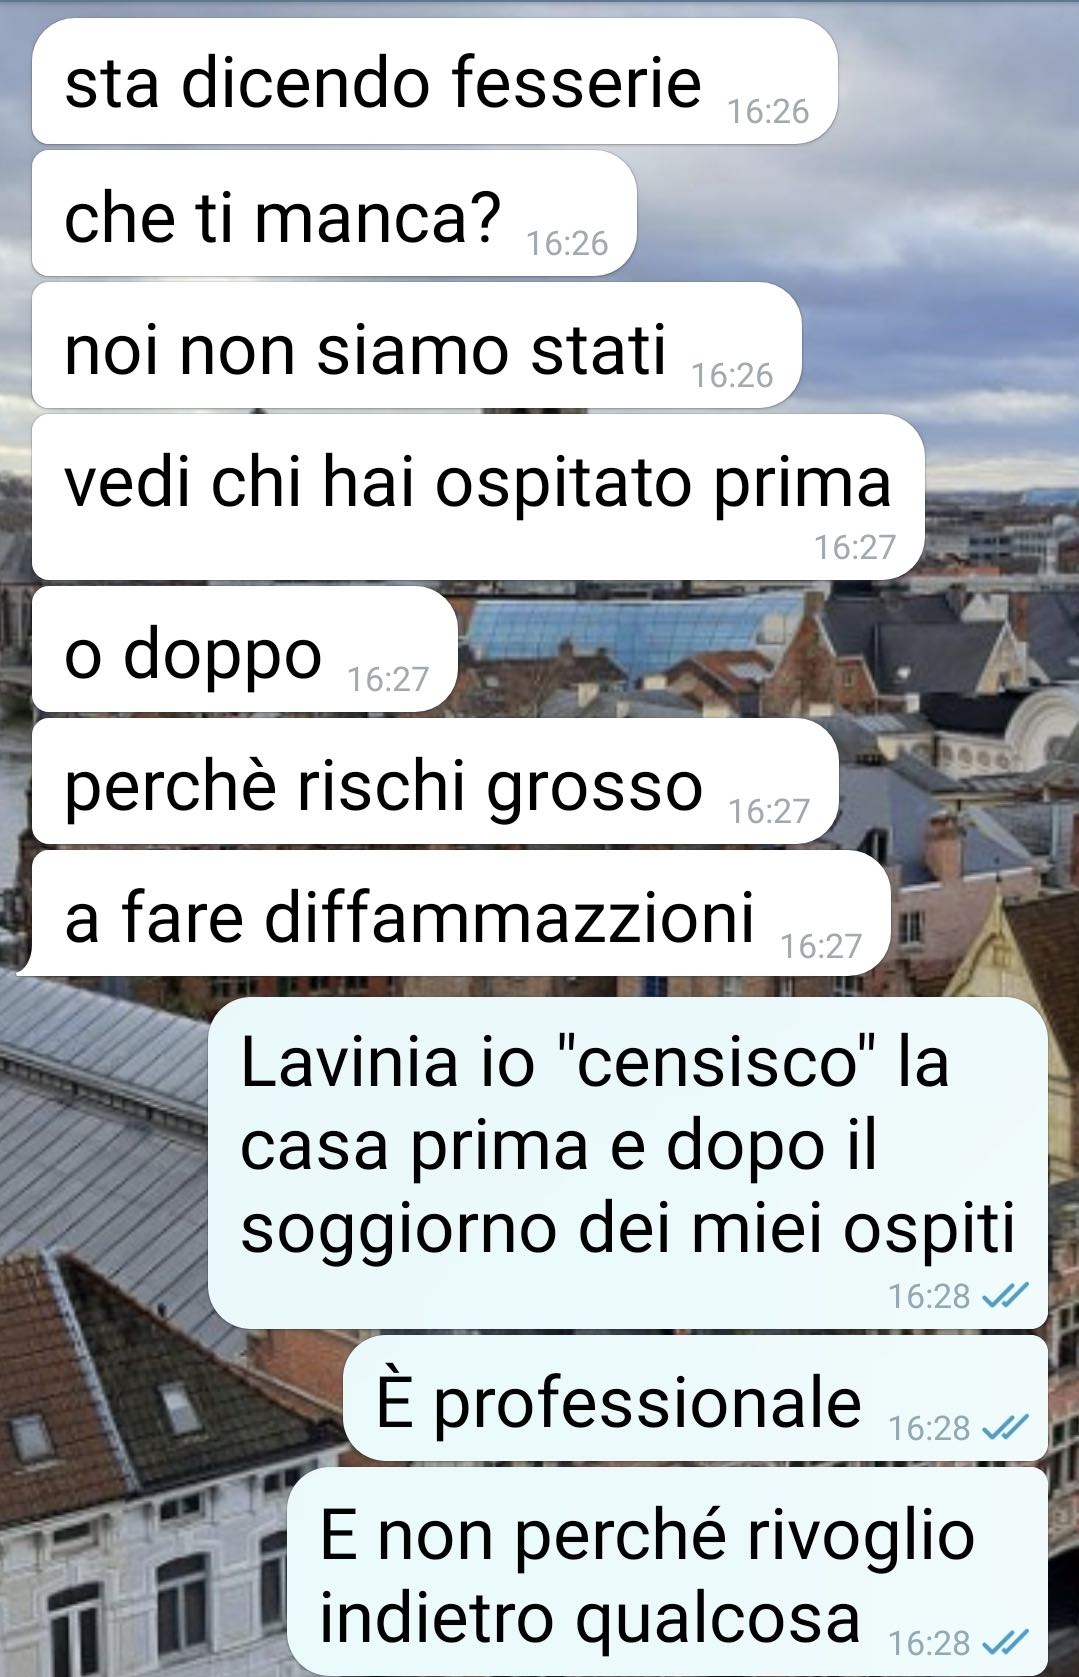Tap read receipt ticks on 'Lavinia io censisco' message

pos(1005,1295)
